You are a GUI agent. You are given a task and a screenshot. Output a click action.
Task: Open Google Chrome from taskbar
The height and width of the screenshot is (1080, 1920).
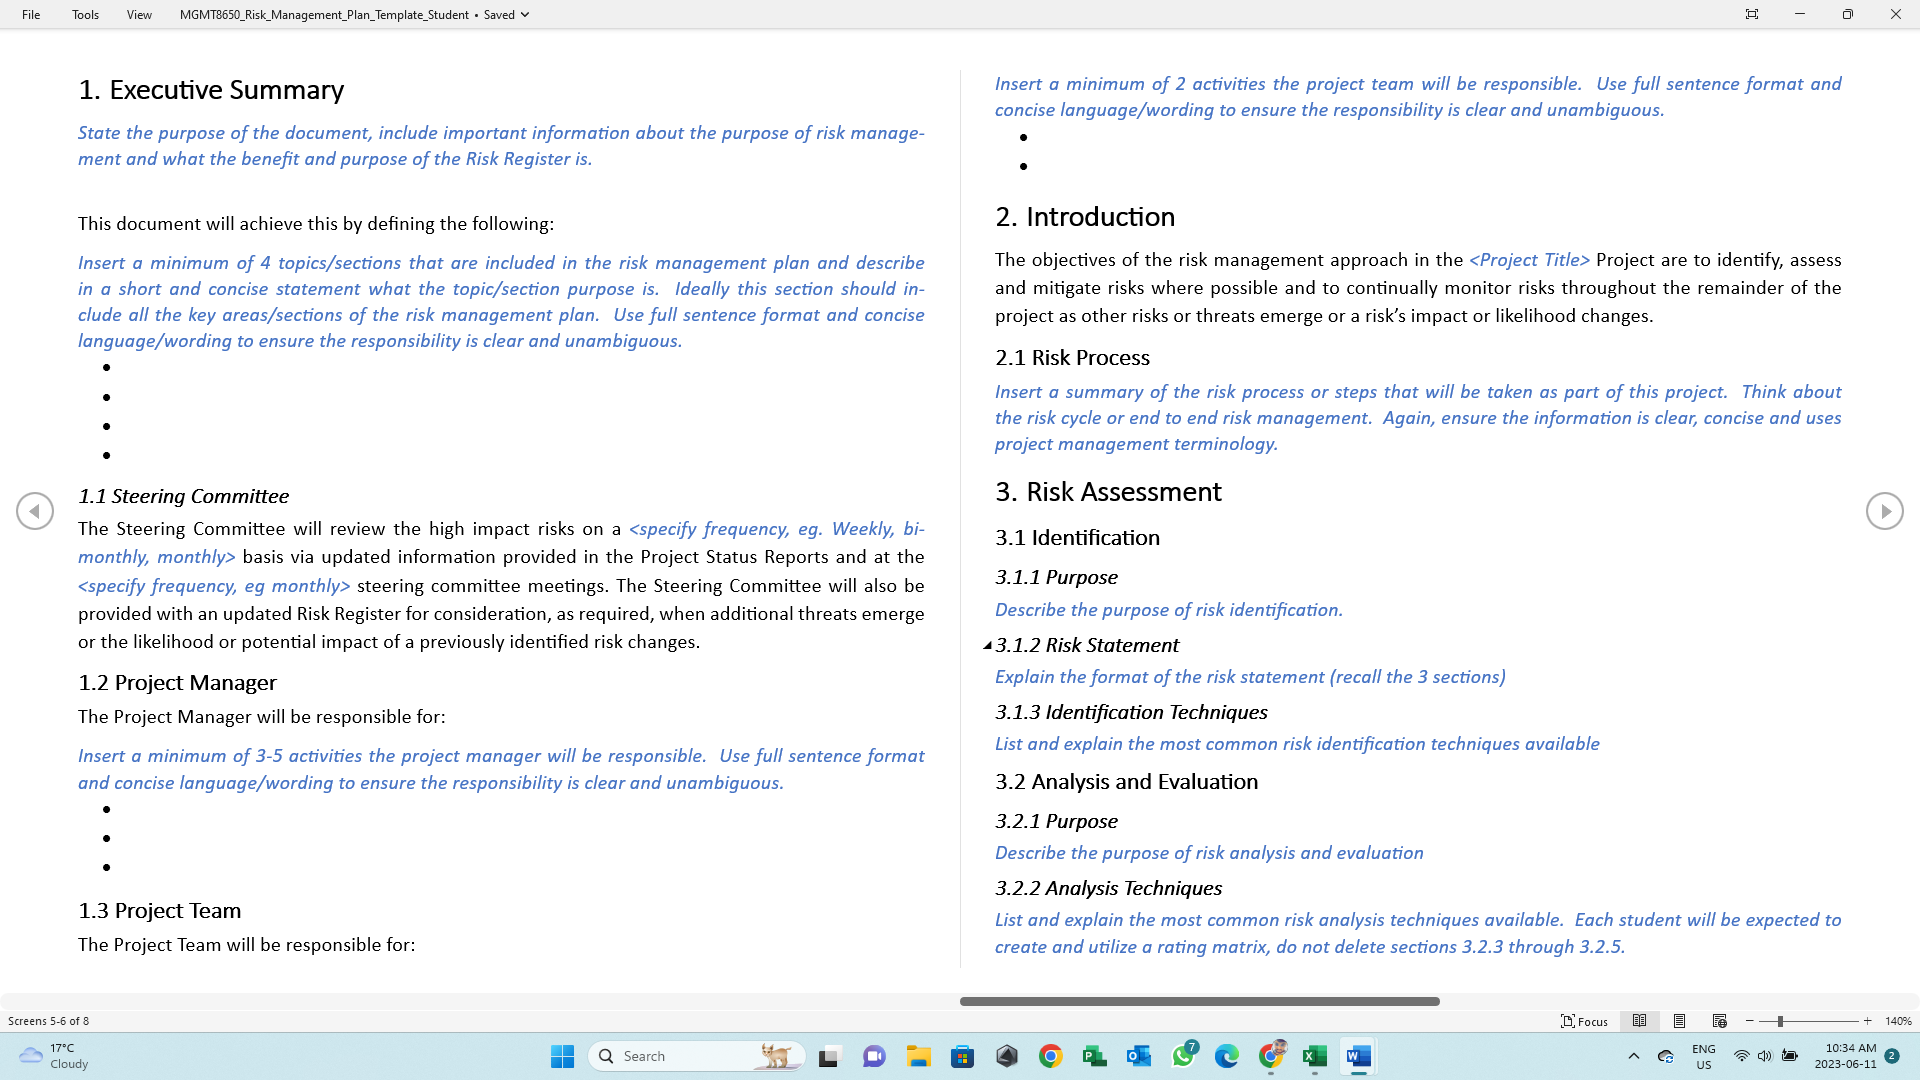[x=1050, y=1056]
